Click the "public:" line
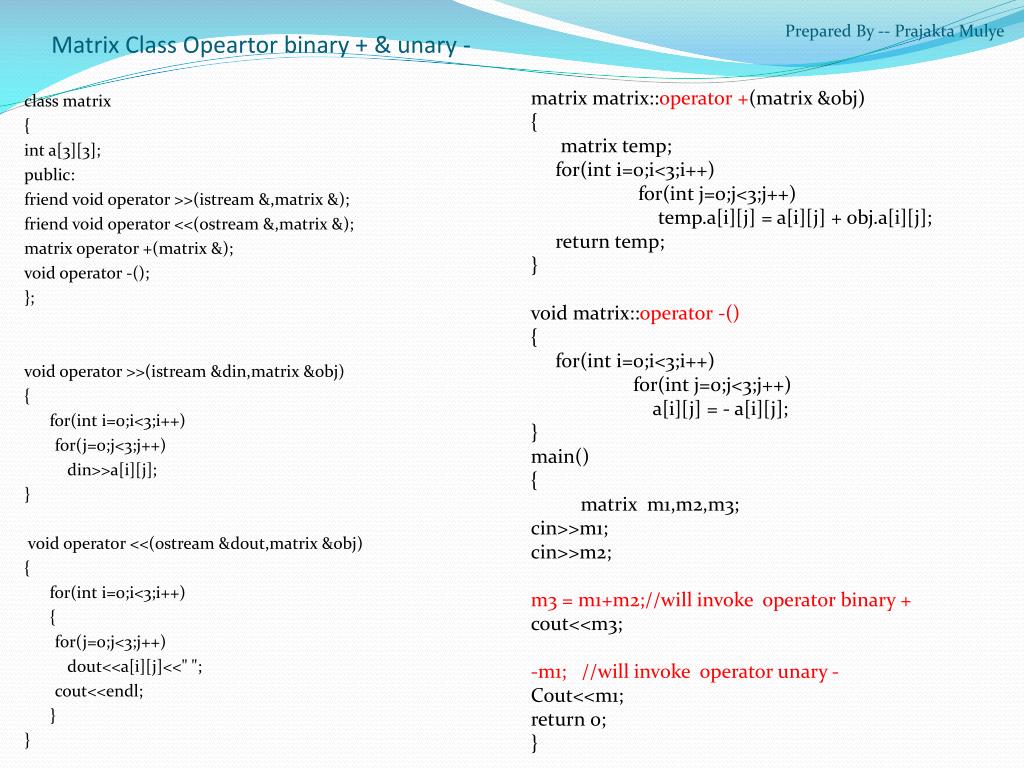The image size is (1024, 768). [50, 176]
